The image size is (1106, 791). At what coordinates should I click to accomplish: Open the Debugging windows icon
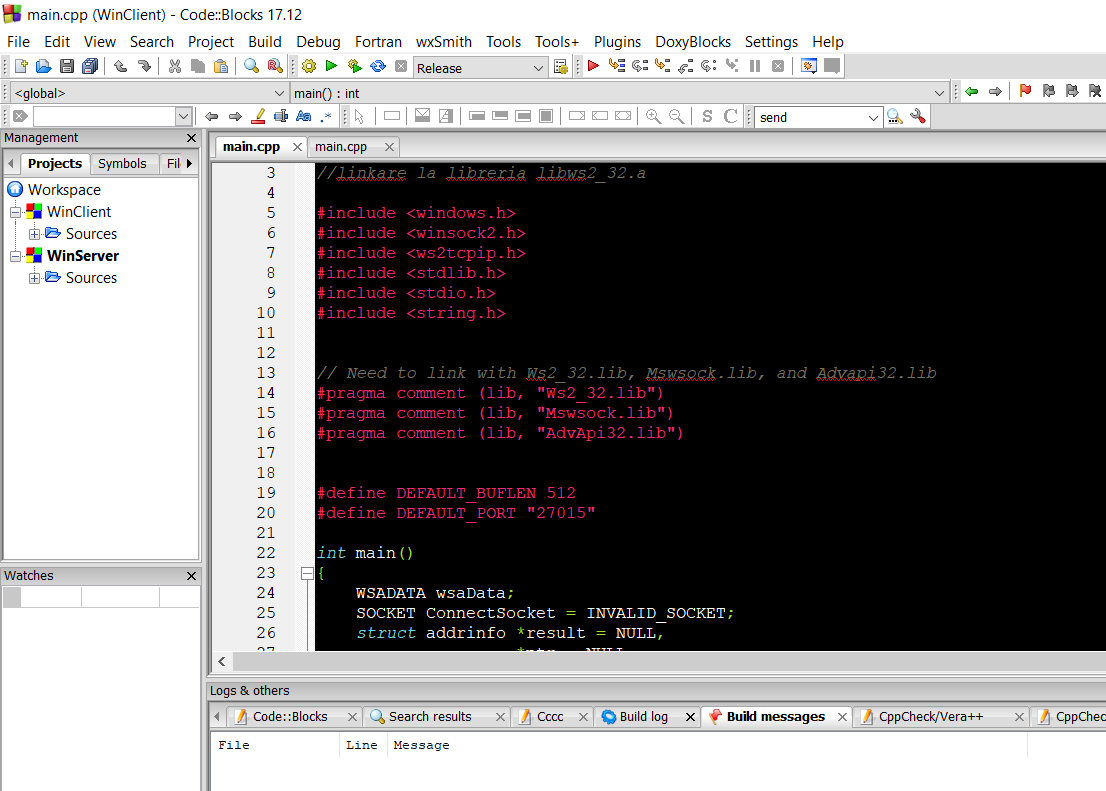(809, 66)
